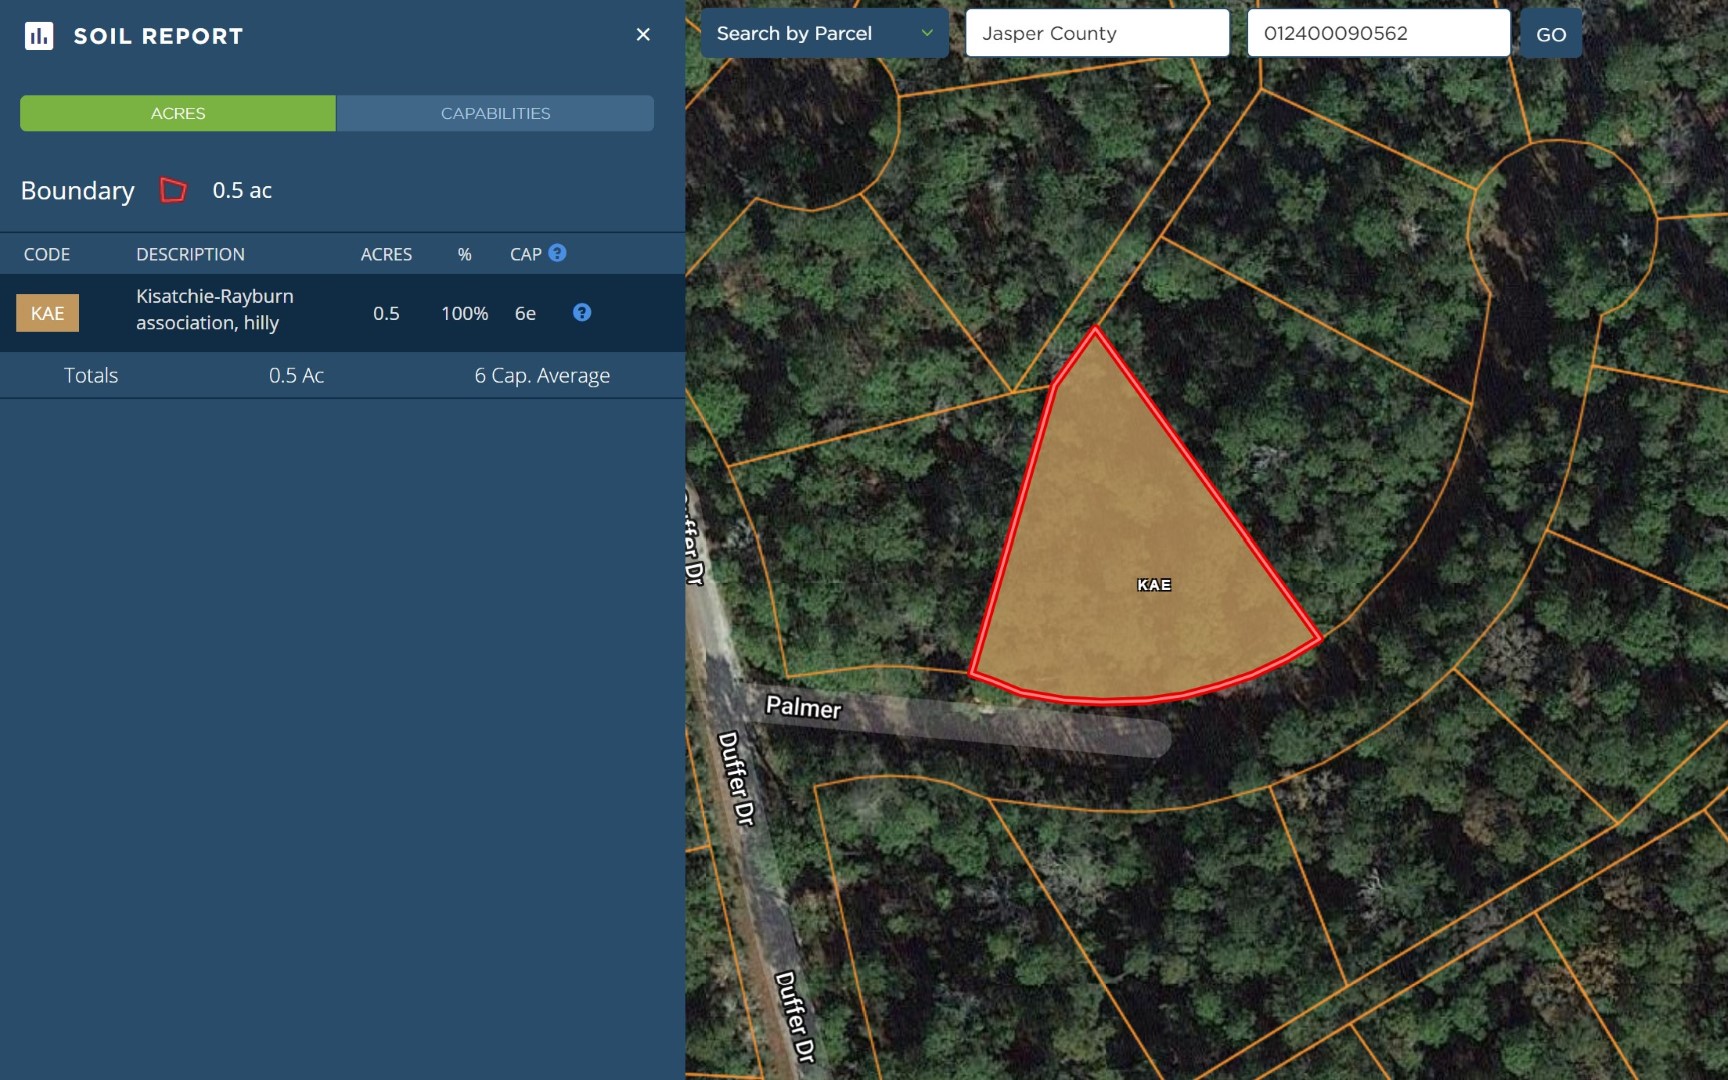Click the KAE soil code swatch
The width and height of the screenshot is (1728, 1080).
(x=47, y=313)
